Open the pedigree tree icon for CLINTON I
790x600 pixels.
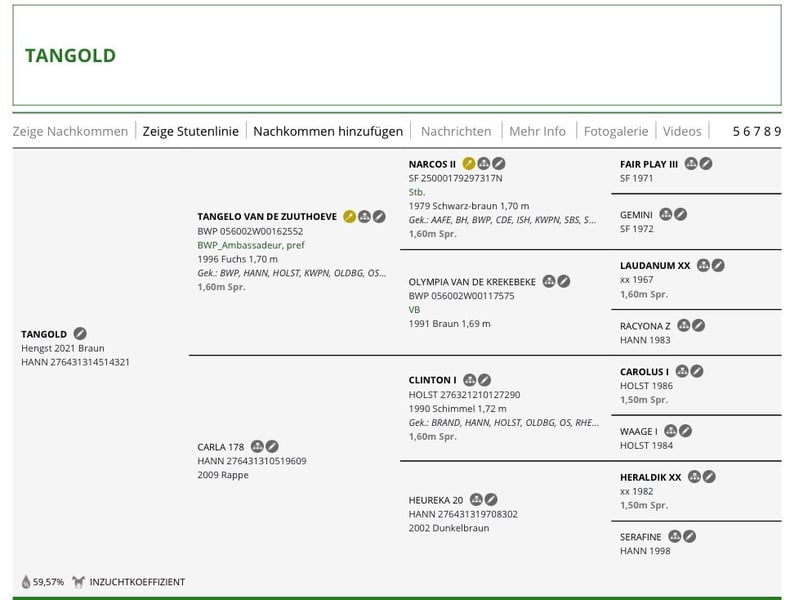point(470,380)
